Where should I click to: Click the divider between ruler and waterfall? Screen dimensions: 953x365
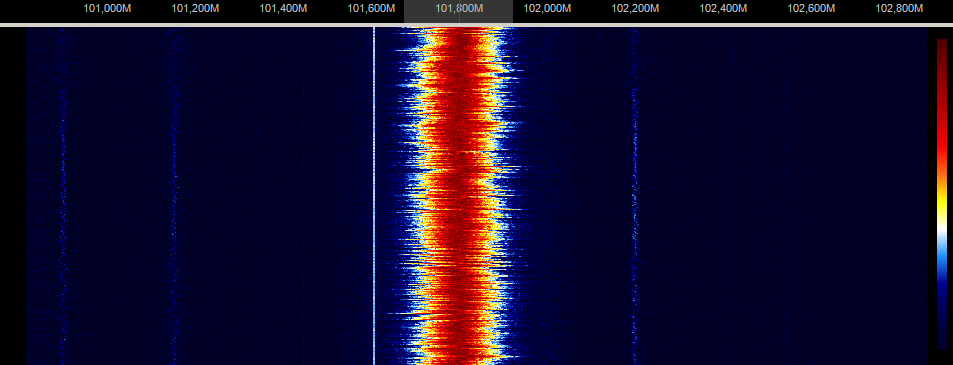tap(476, 25)
